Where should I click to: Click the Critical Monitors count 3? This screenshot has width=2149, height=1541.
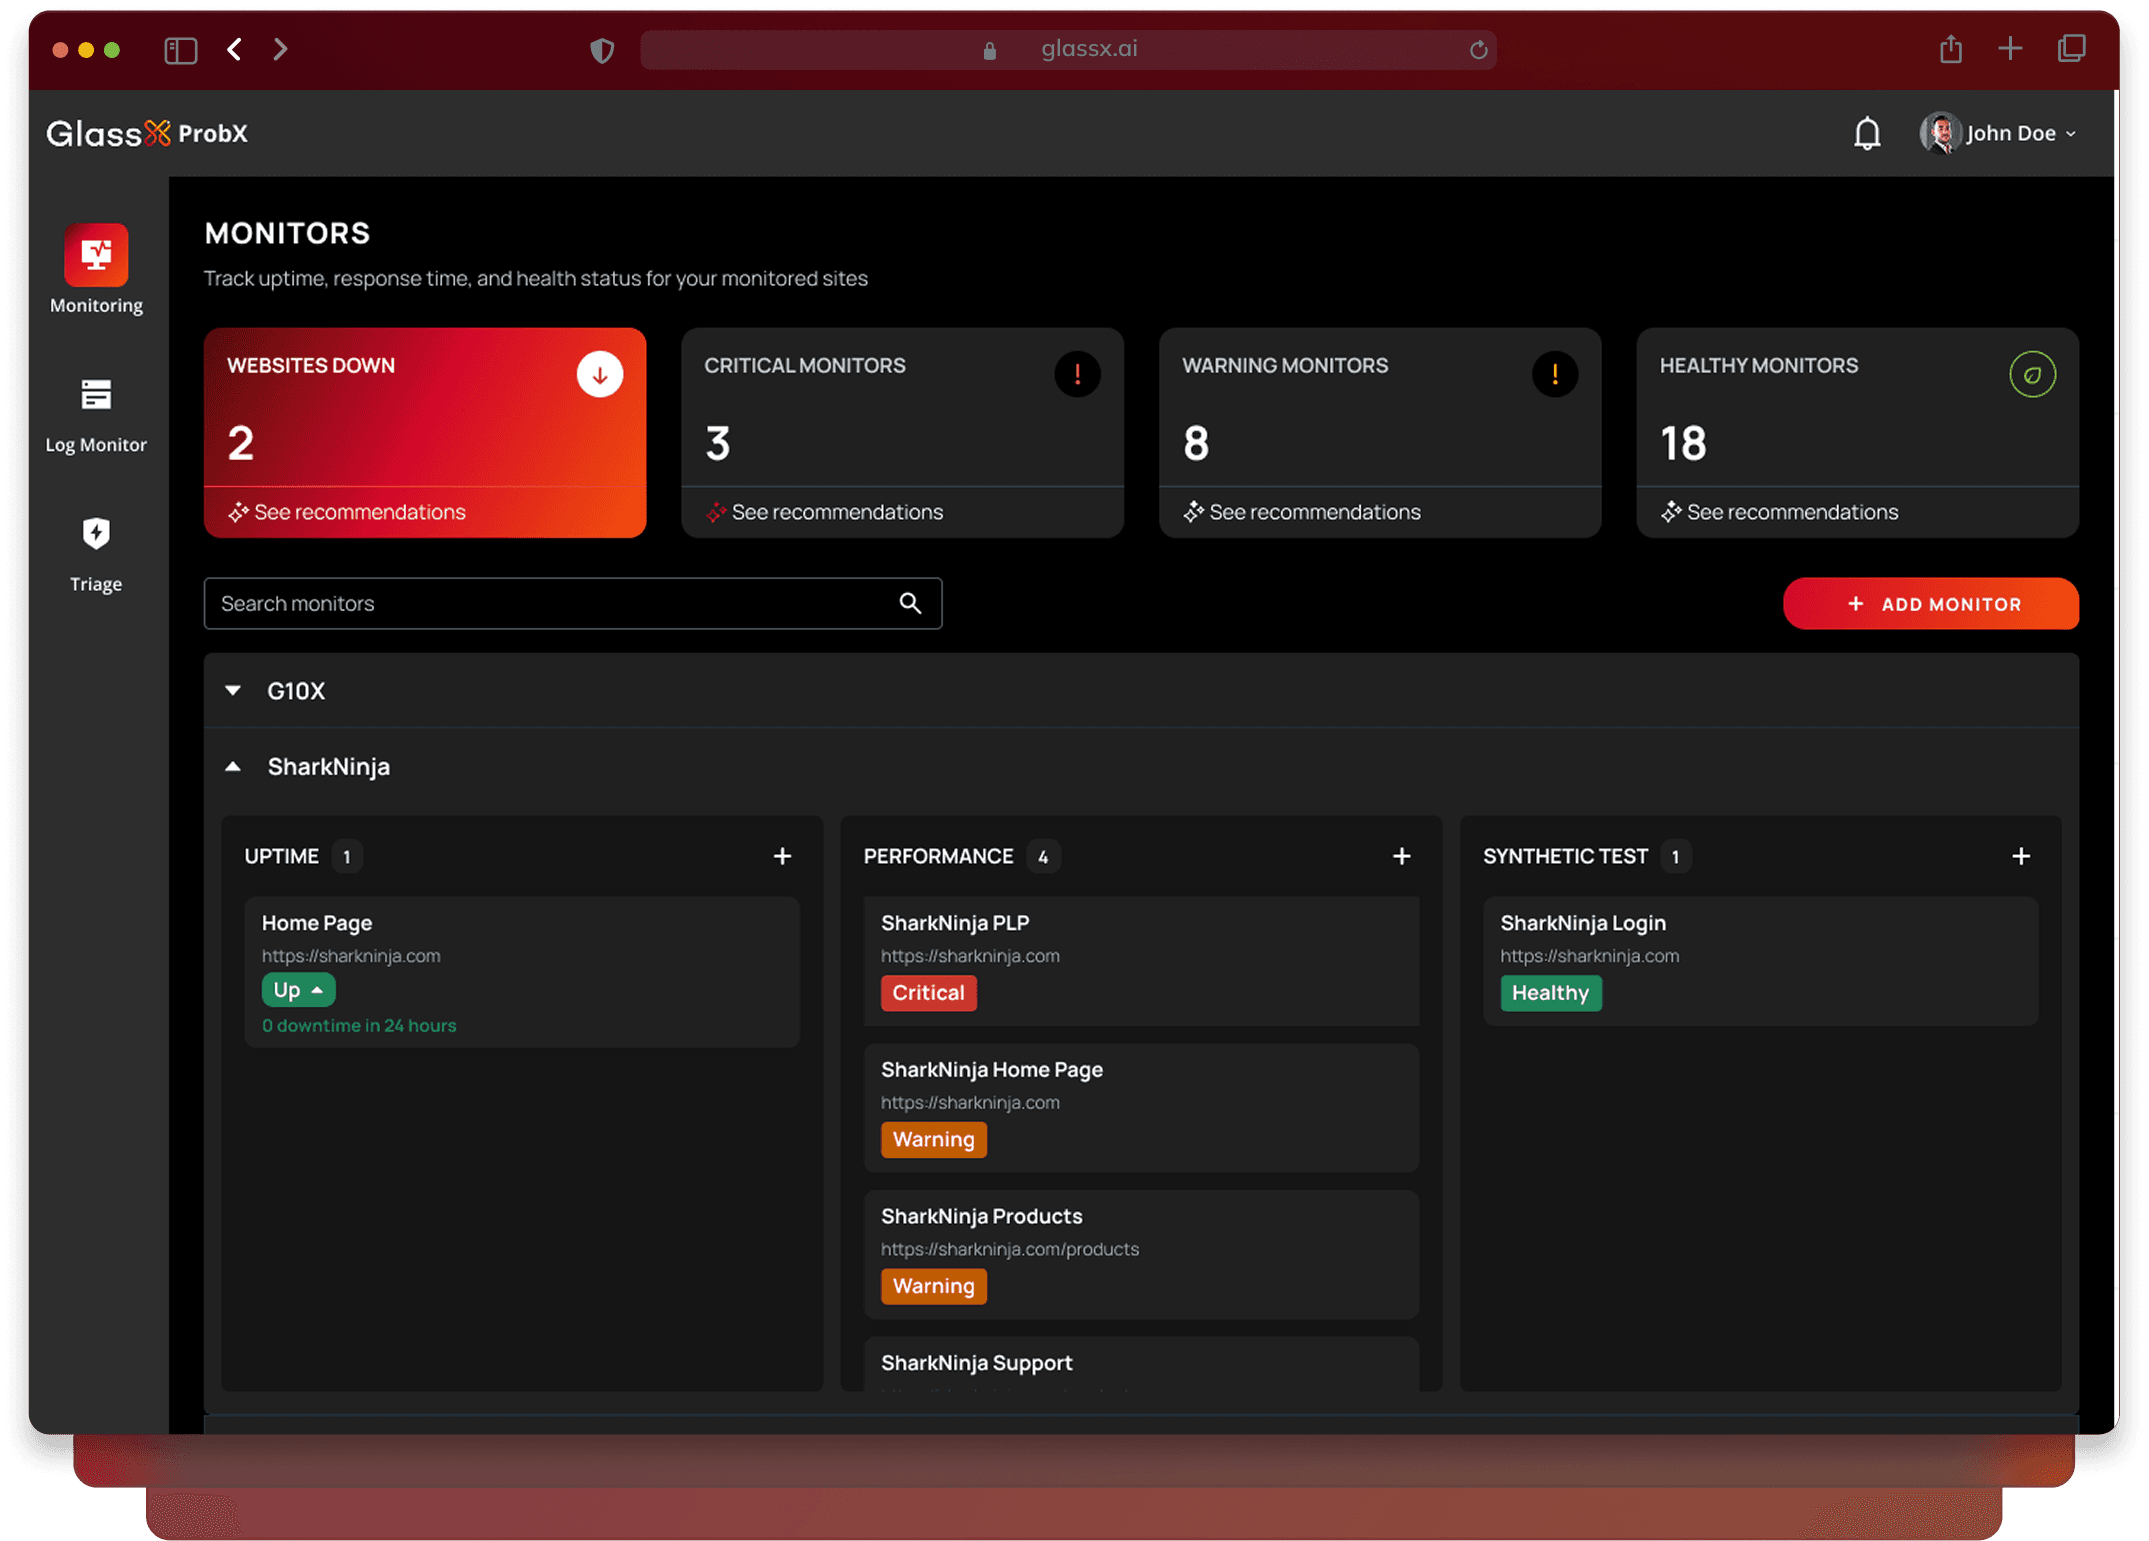pos(718,443)
